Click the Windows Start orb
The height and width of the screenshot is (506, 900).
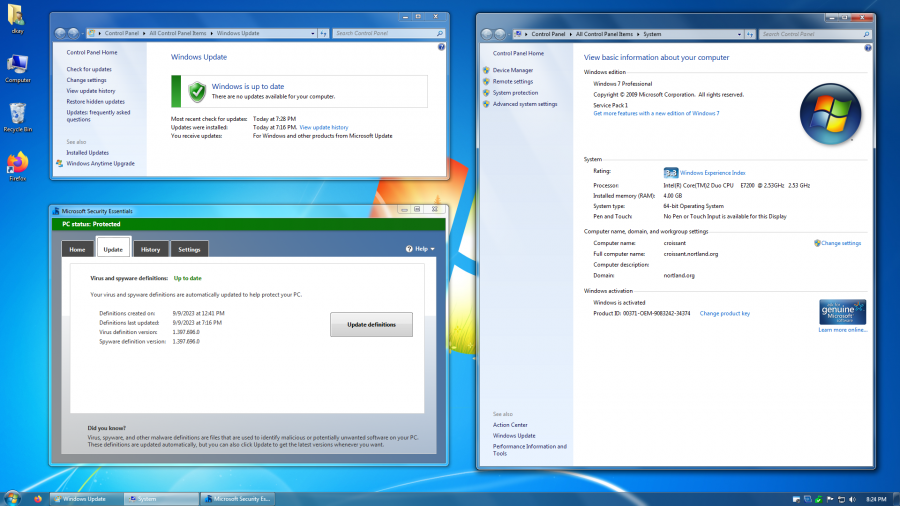tap(12, 497)
